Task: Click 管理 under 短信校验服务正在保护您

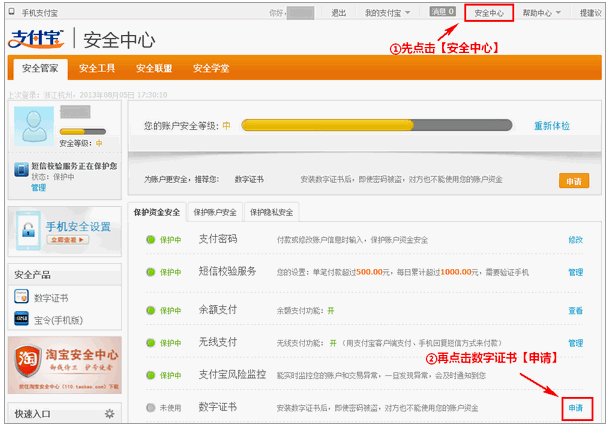Action: pos(38,188)
